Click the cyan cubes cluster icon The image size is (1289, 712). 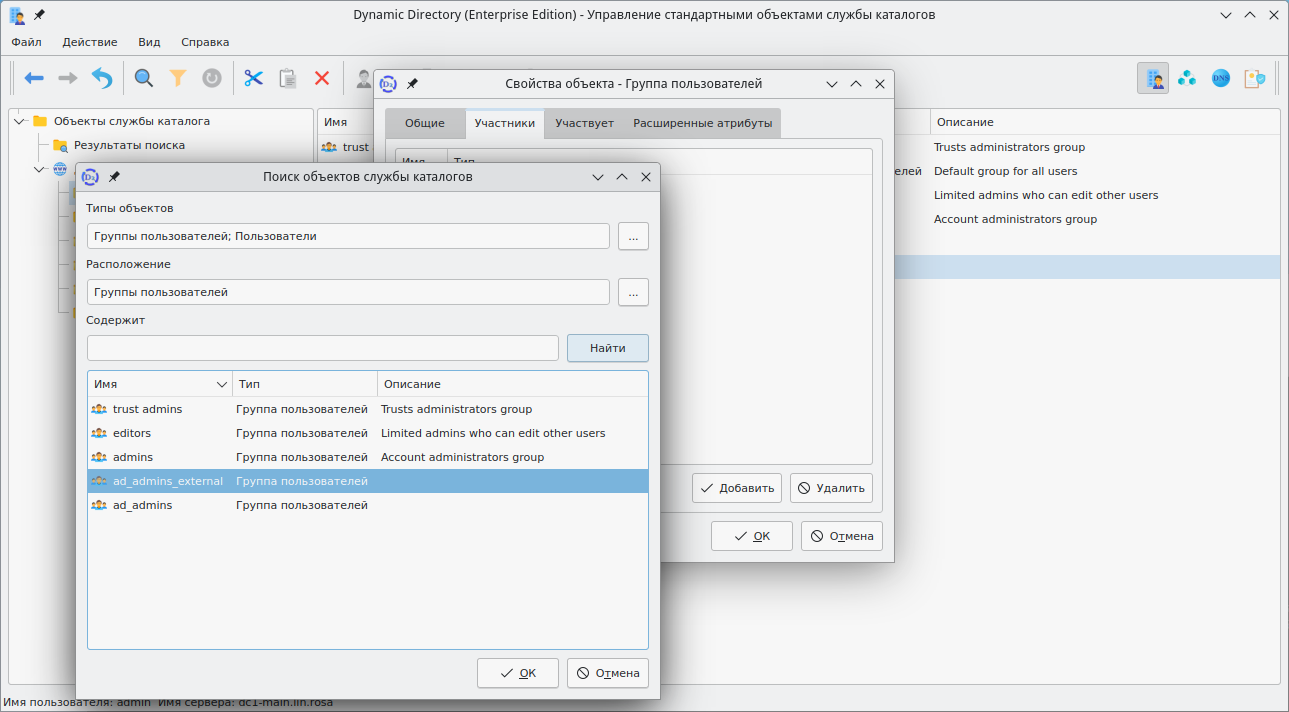[1187, 78]
